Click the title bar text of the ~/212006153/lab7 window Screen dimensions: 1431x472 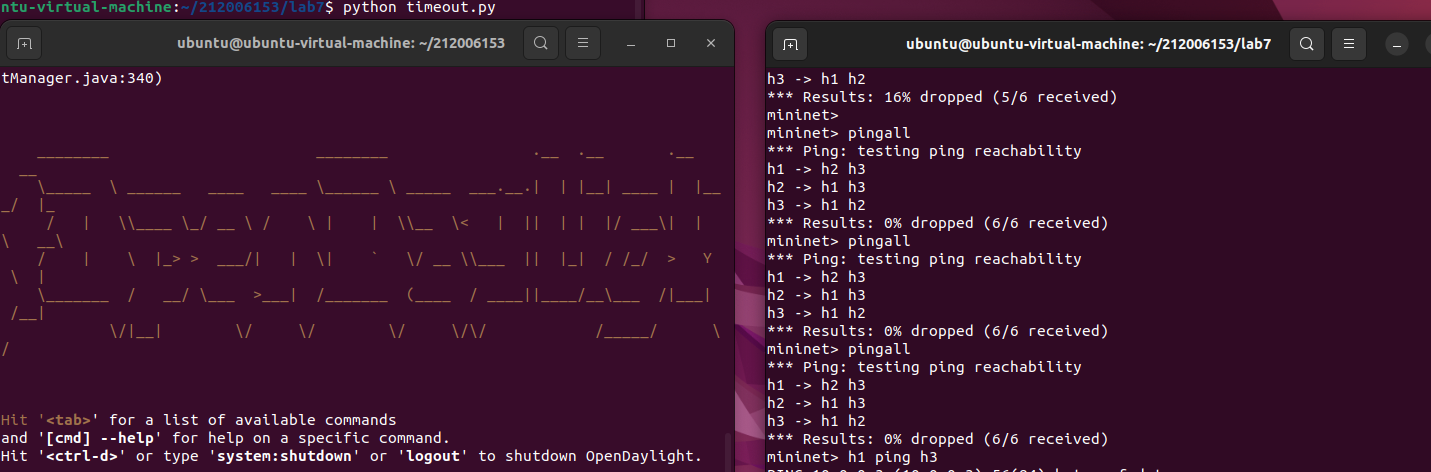click(1088, 45)
